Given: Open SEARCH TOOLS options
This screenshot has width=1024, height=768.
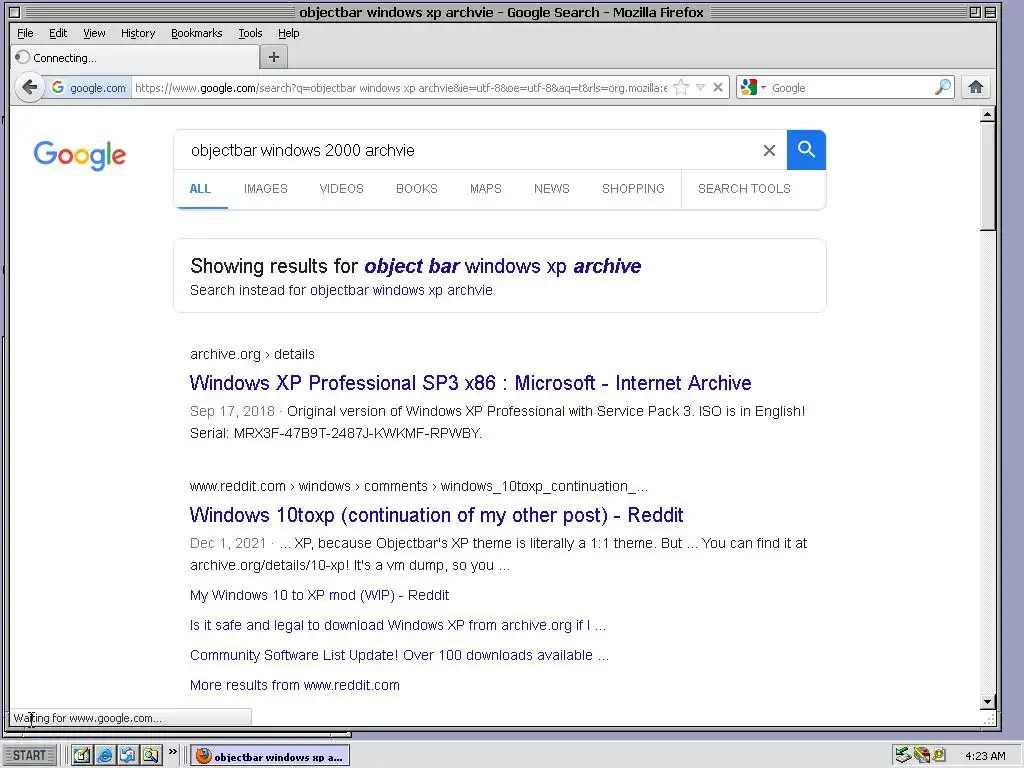Looking at the screenshot, I should point(744,189).
